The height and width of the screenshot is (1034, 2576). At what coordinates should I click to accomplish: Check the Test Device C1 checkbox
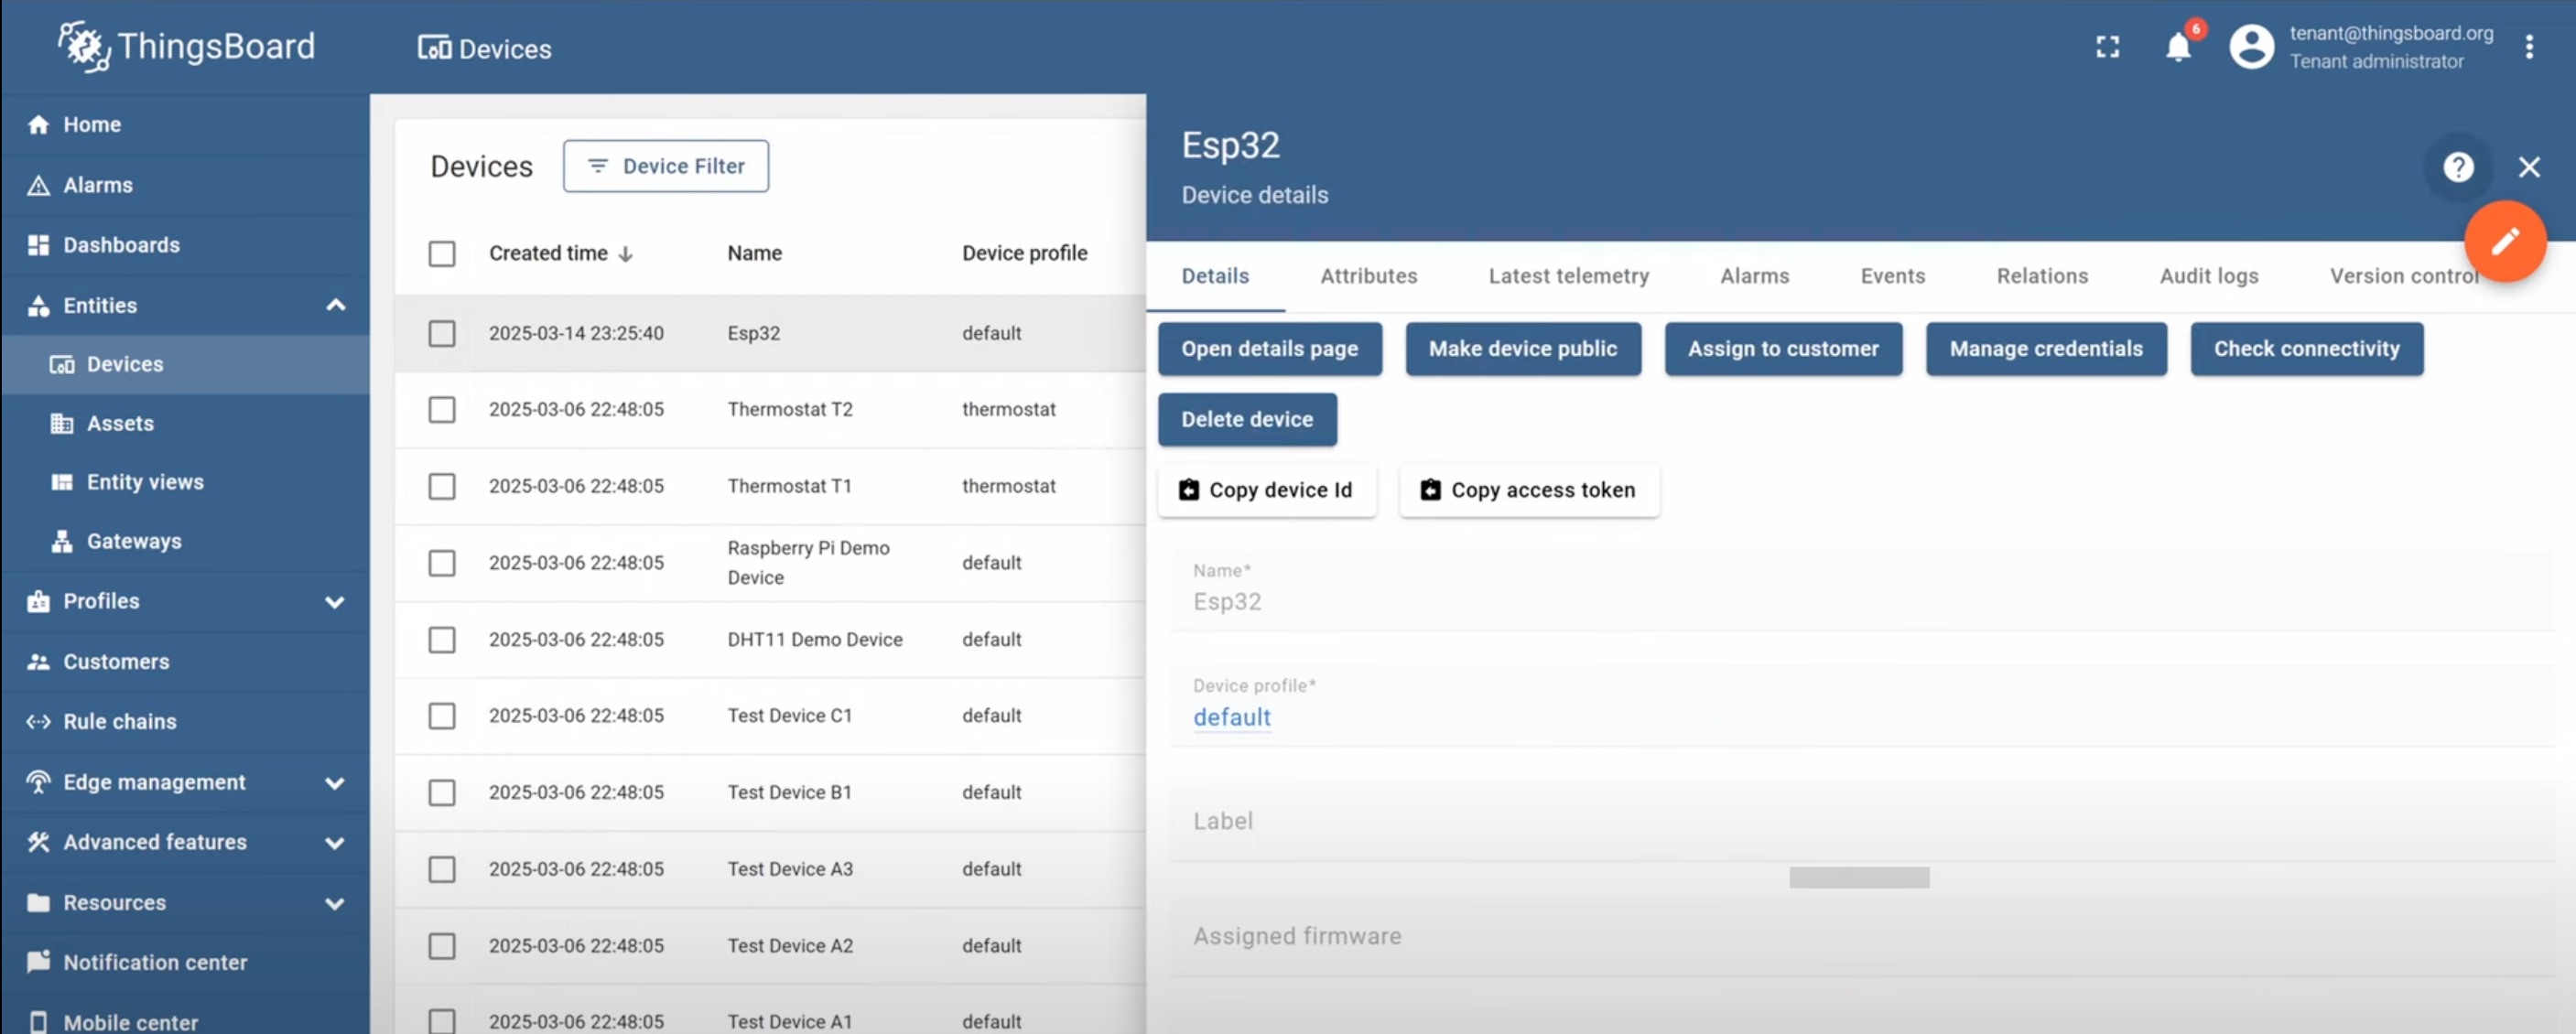[x=442, y=716]
